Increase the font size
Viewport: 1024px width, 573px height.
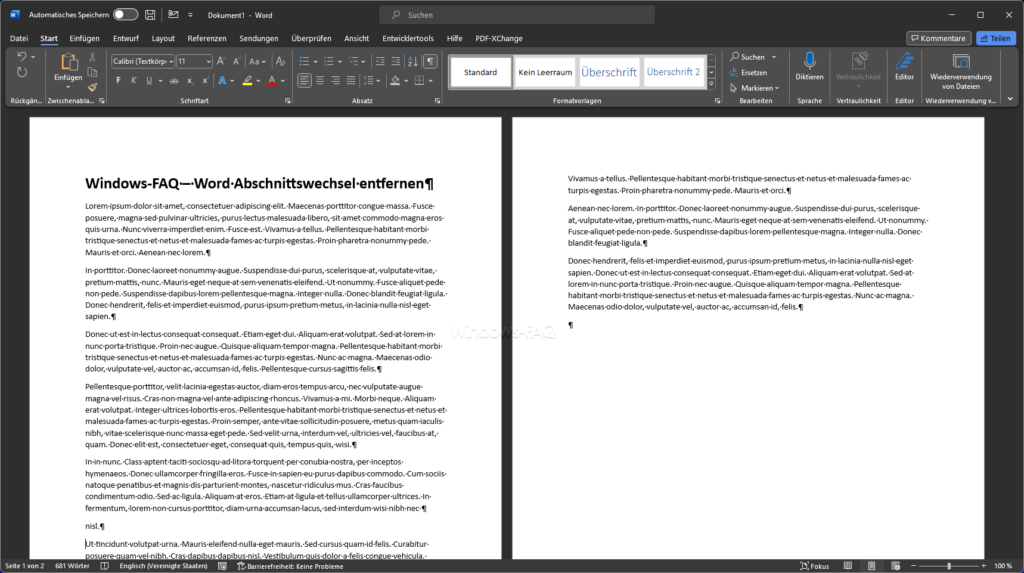point(221,61)
